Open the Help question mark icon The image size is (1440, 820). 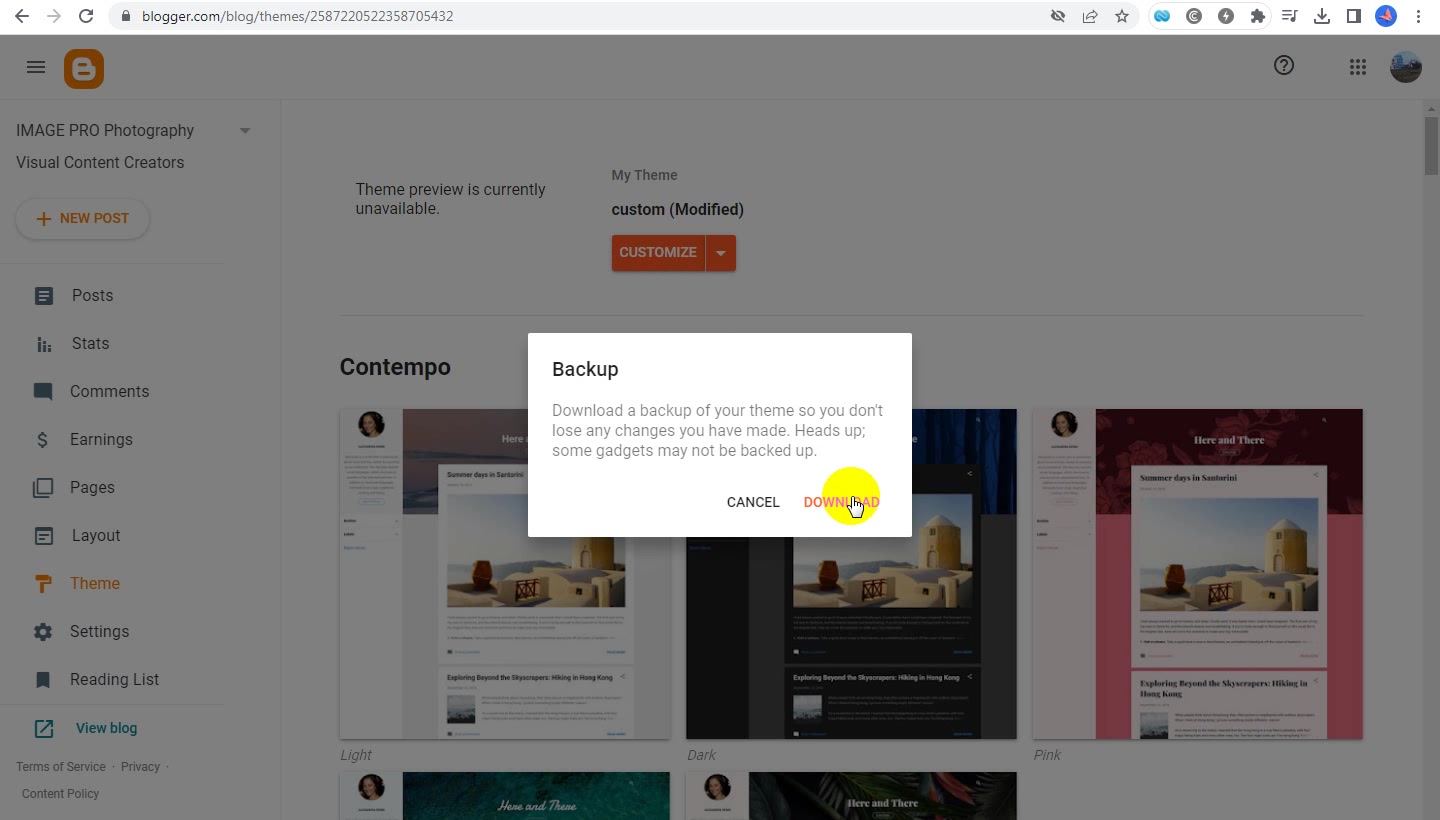1284,65
